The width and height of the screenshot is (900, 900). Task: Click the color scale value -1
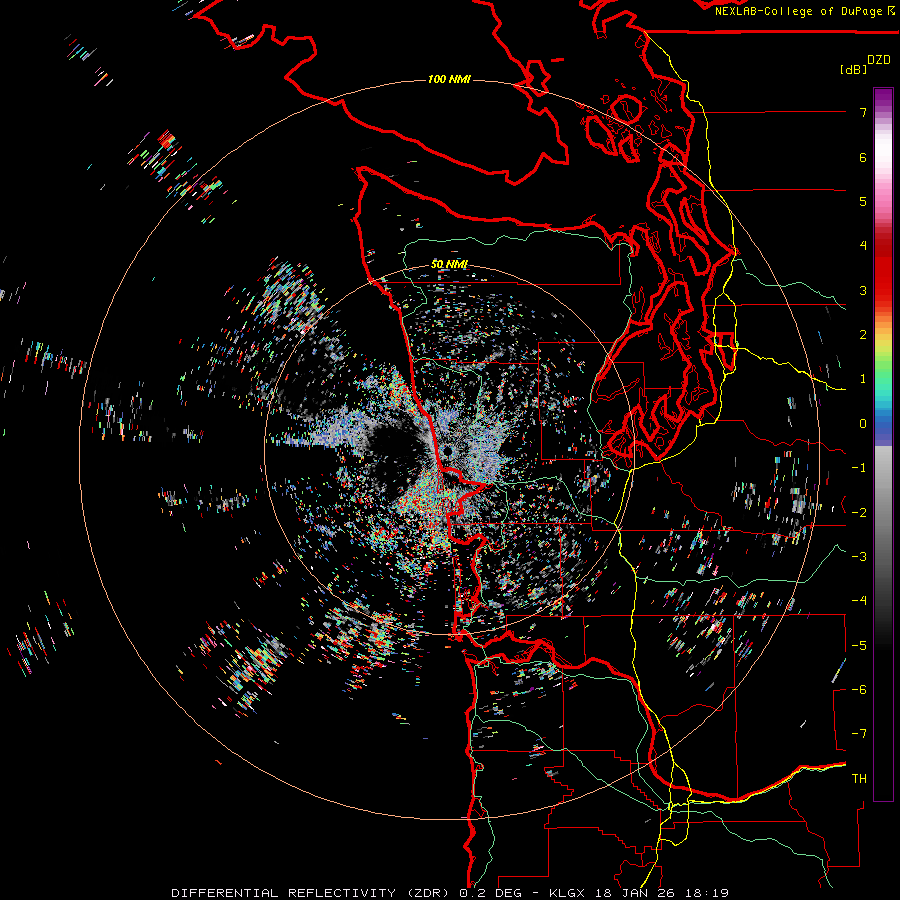(x=859, y=468)
